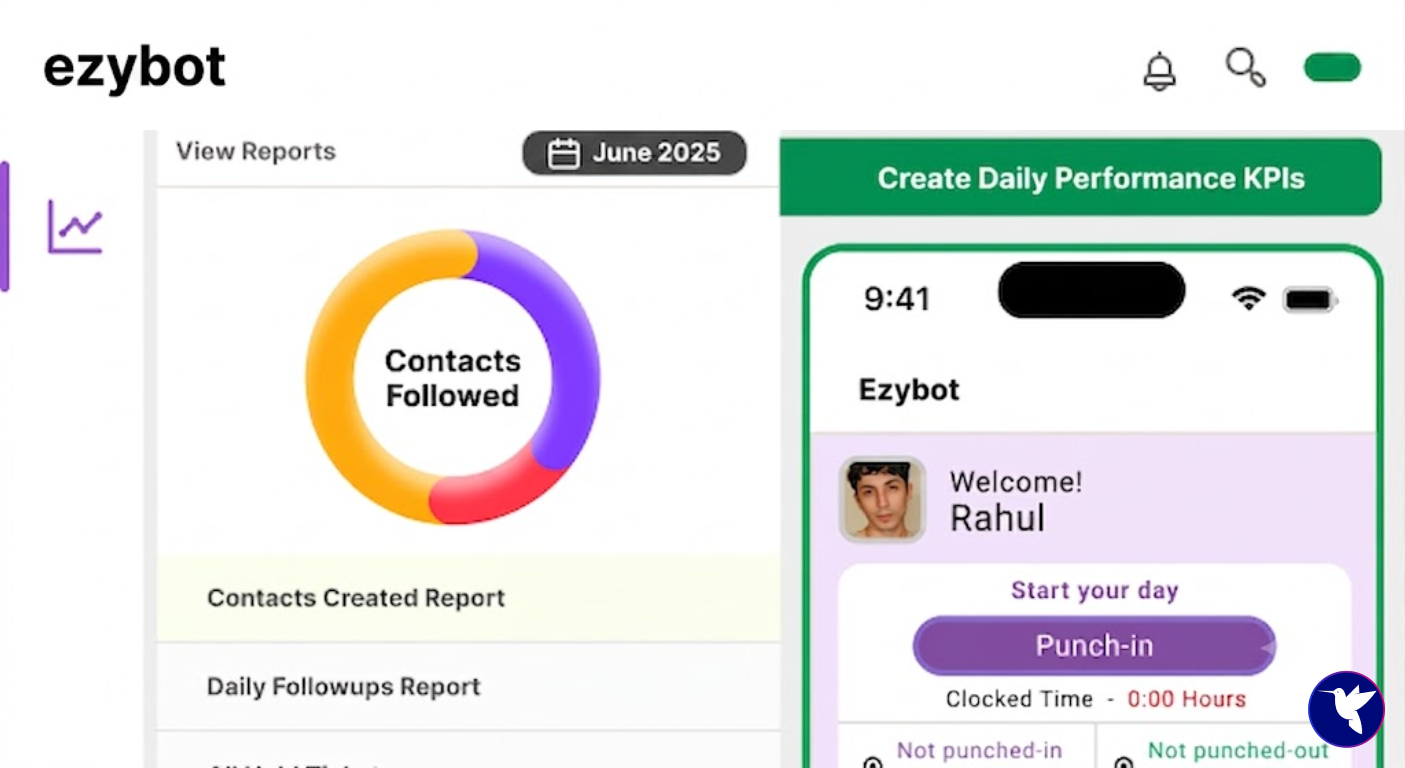Image resolution: width=1405 pixels, height=768 pixels.
Task: Click the search magnifier icon
Action: [x=1245, y=67]
